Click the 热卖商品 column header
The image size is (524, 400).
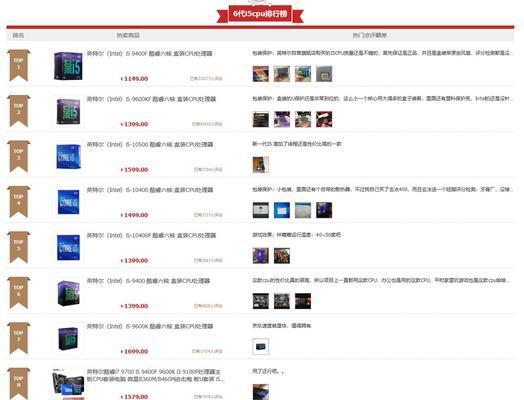pyautogui.click(x=128, y=35)
